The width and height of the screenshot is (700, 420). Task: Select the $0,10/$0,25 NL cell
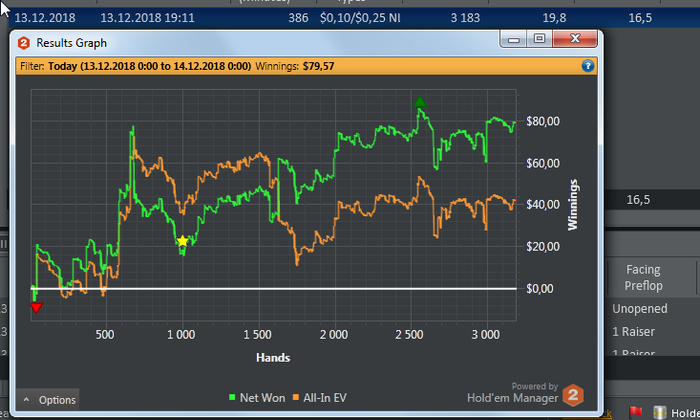(x=360, y=18)
